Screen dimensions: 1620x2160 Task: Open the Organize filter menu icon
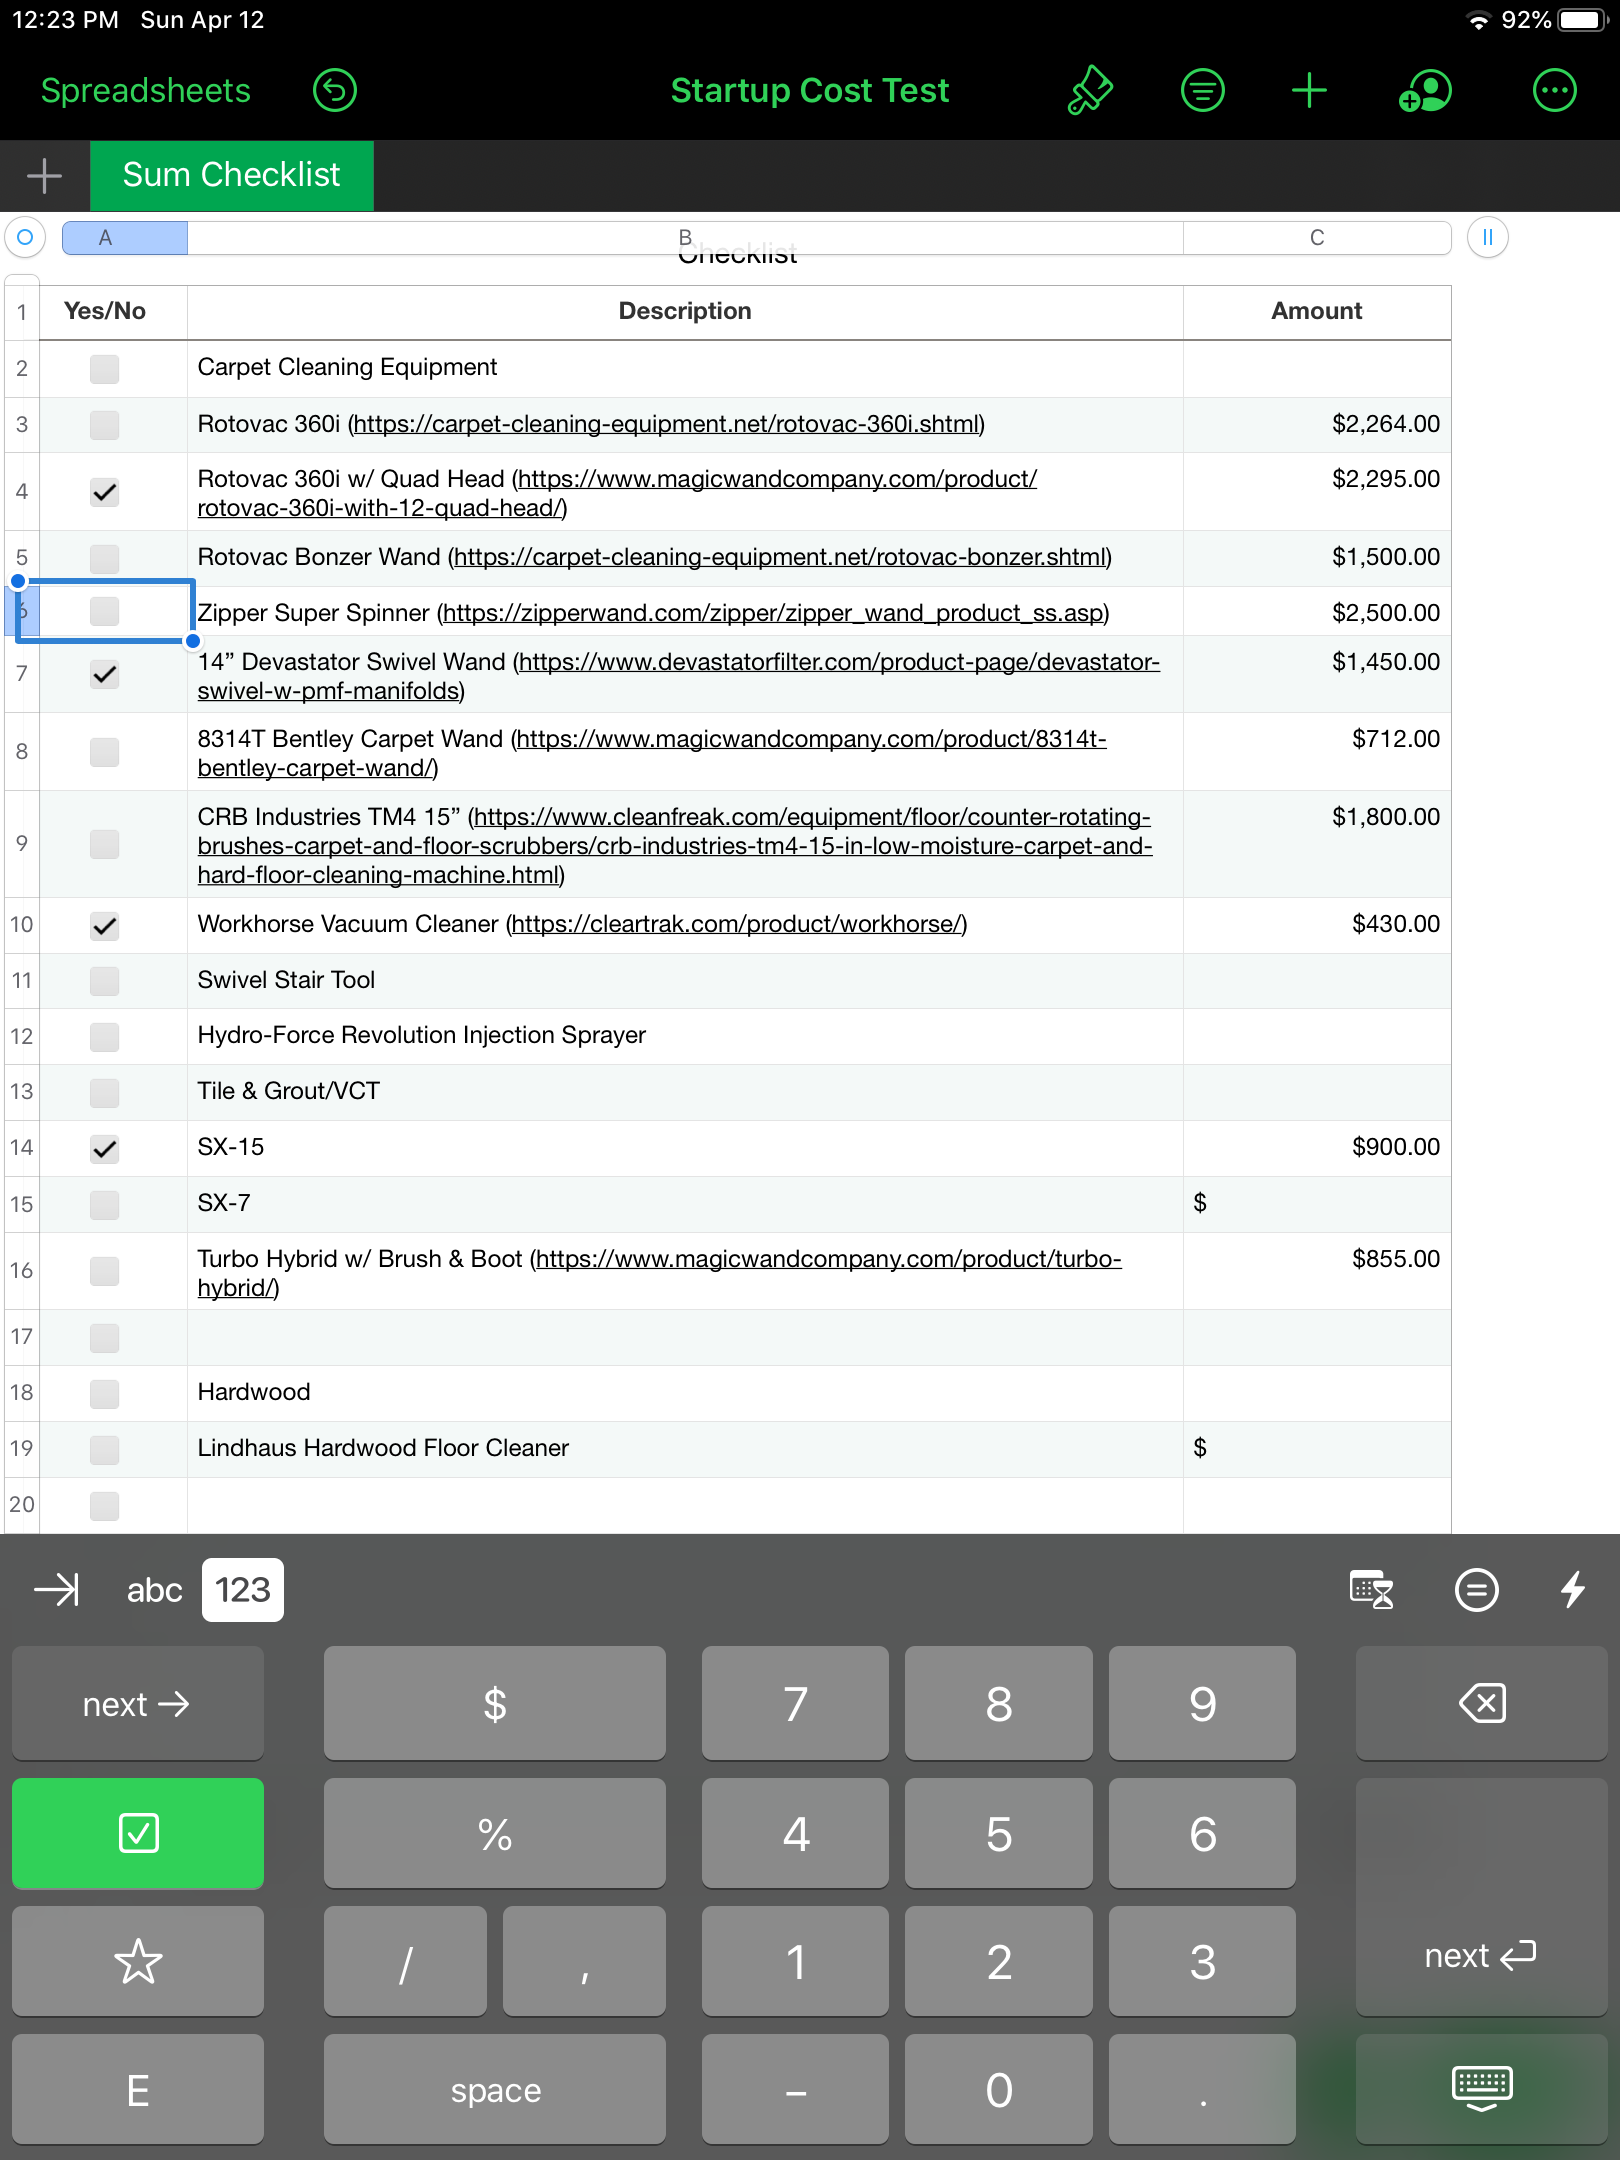coord(1202,91)
